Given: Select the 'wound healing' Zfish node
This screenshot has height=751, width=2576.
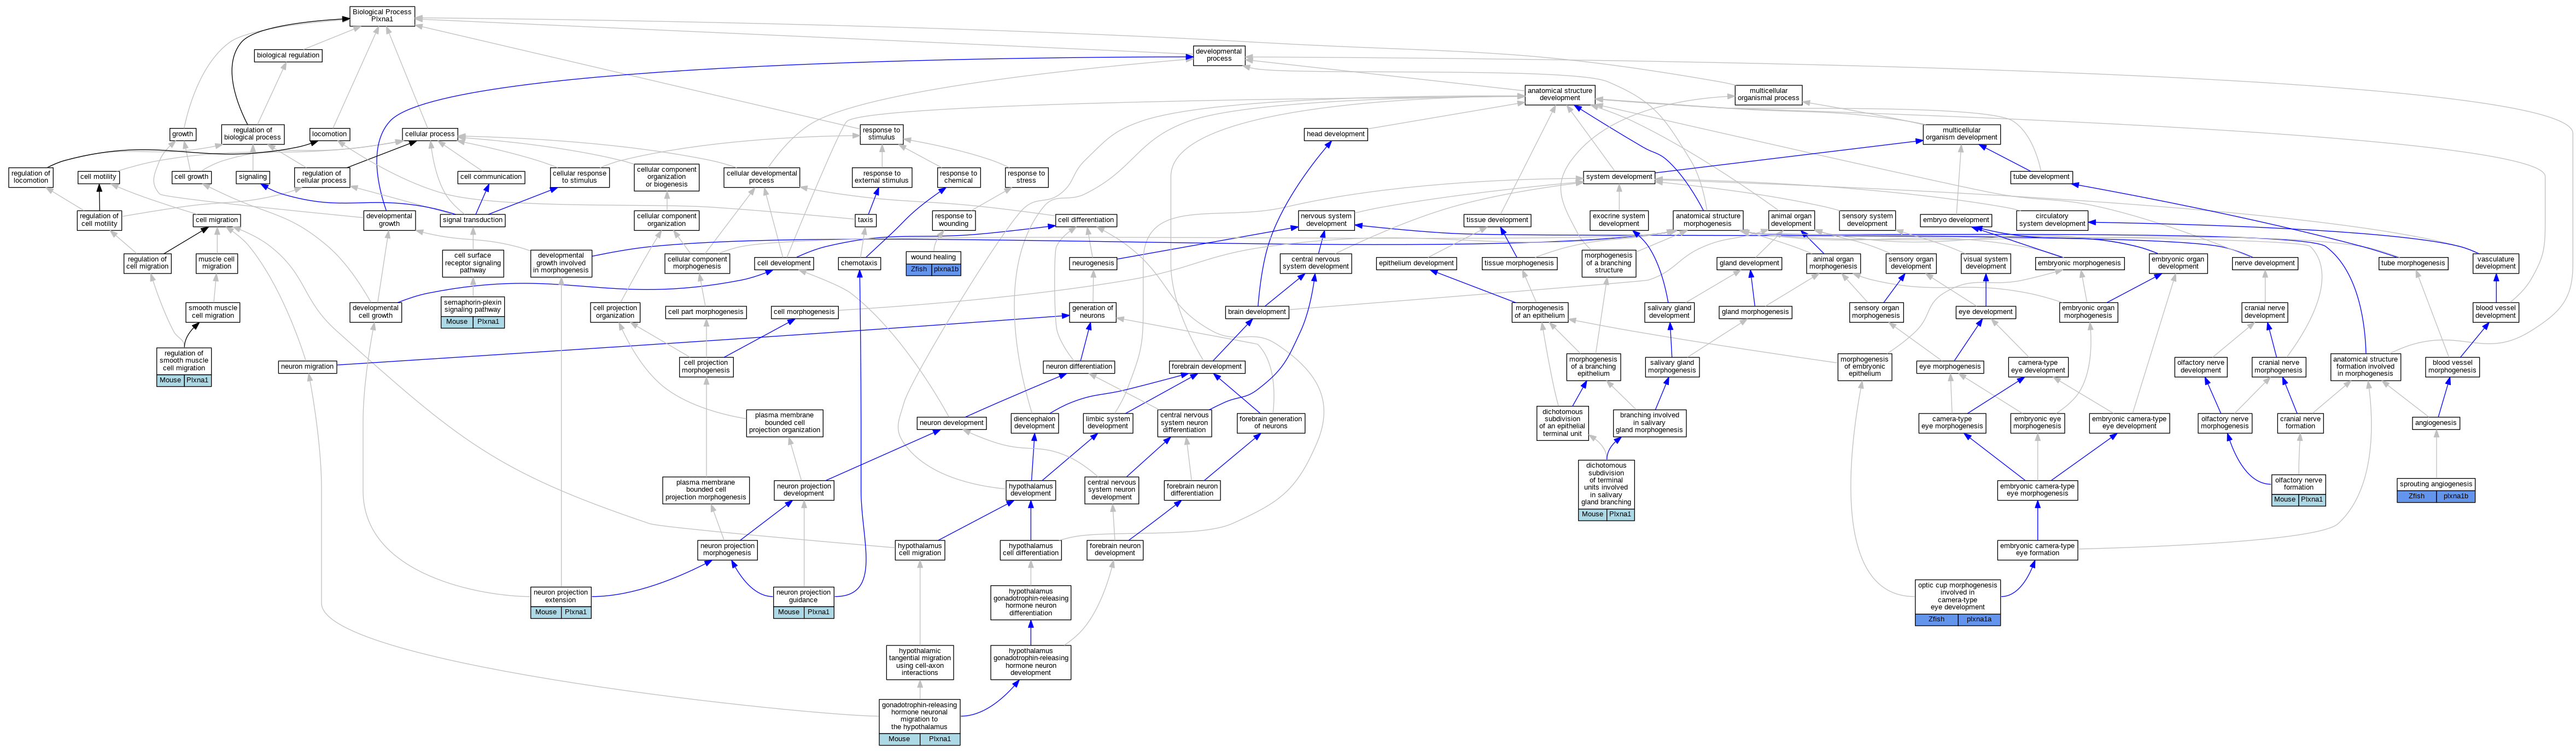Looking at the screenshot, I should click(x=932, y=263).
